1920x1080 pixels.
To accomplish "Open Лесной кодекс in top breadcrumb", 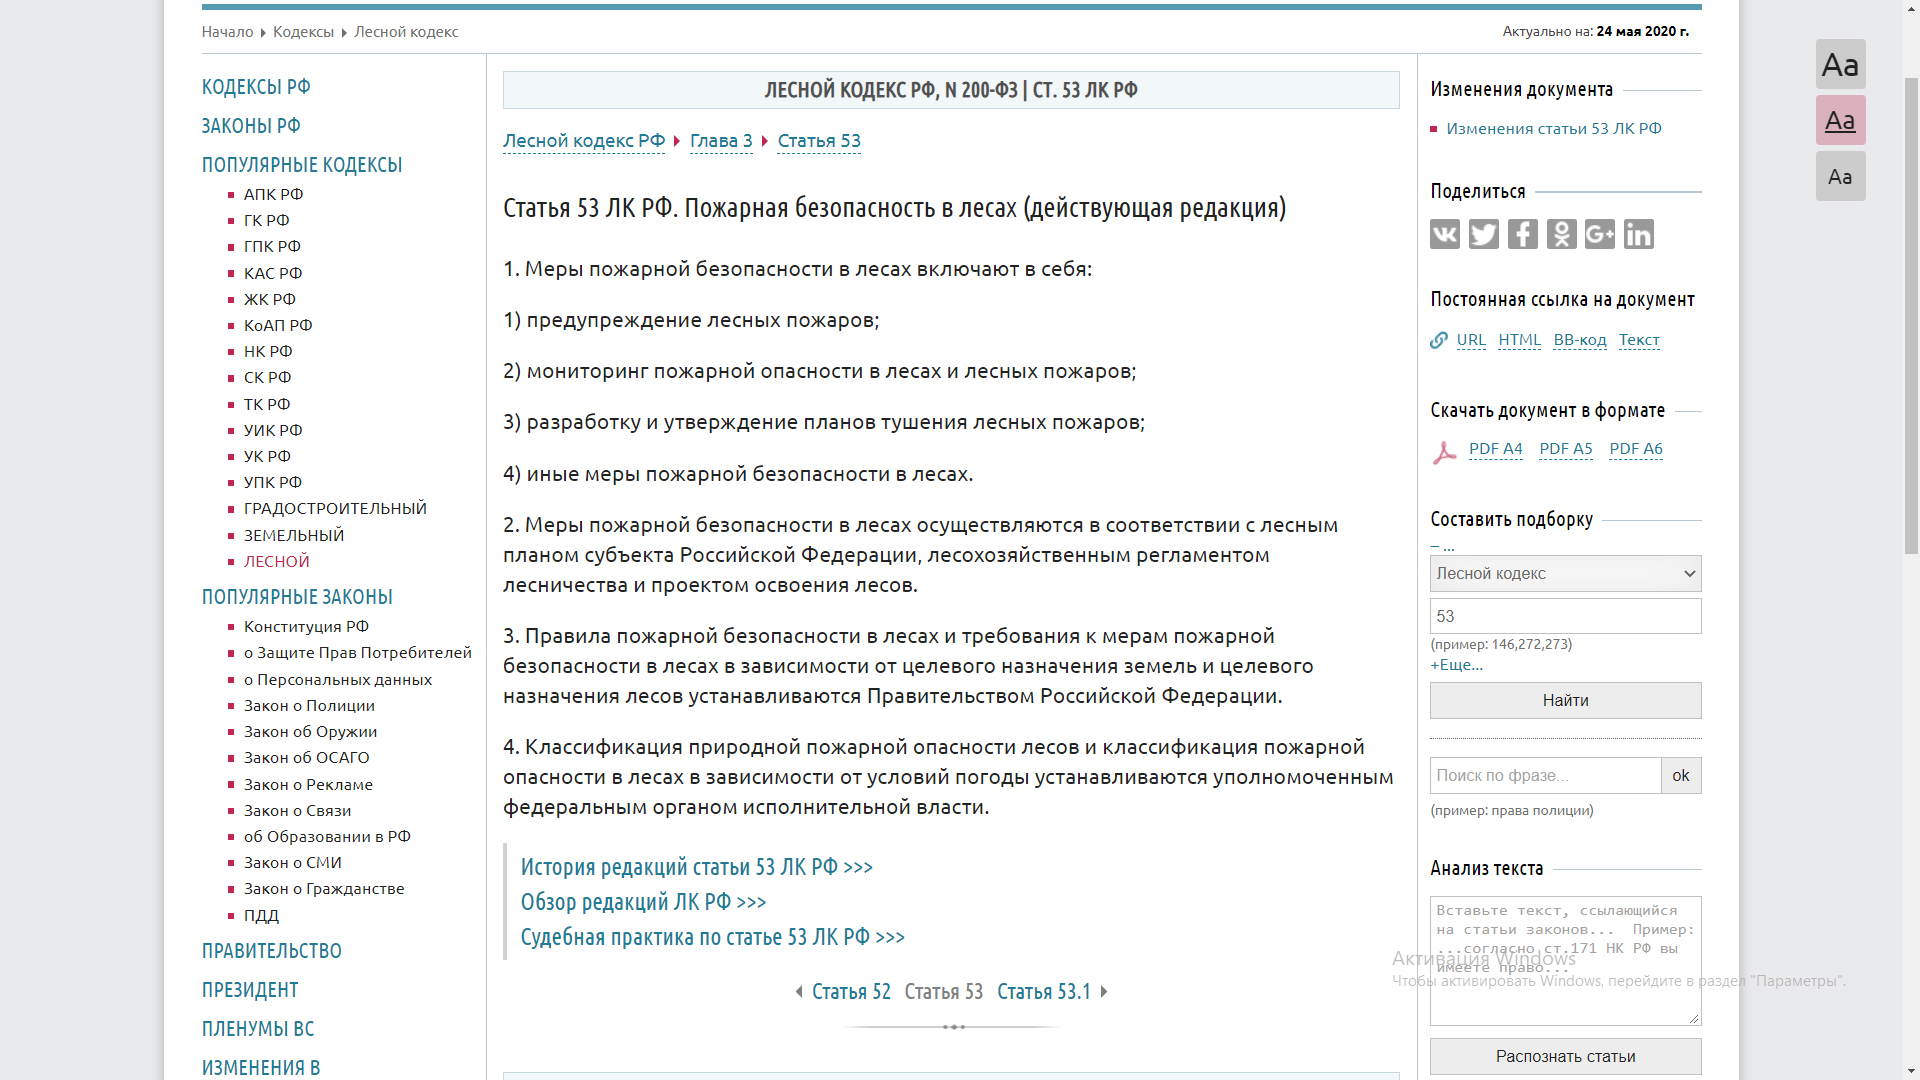I will pos(406,32).
